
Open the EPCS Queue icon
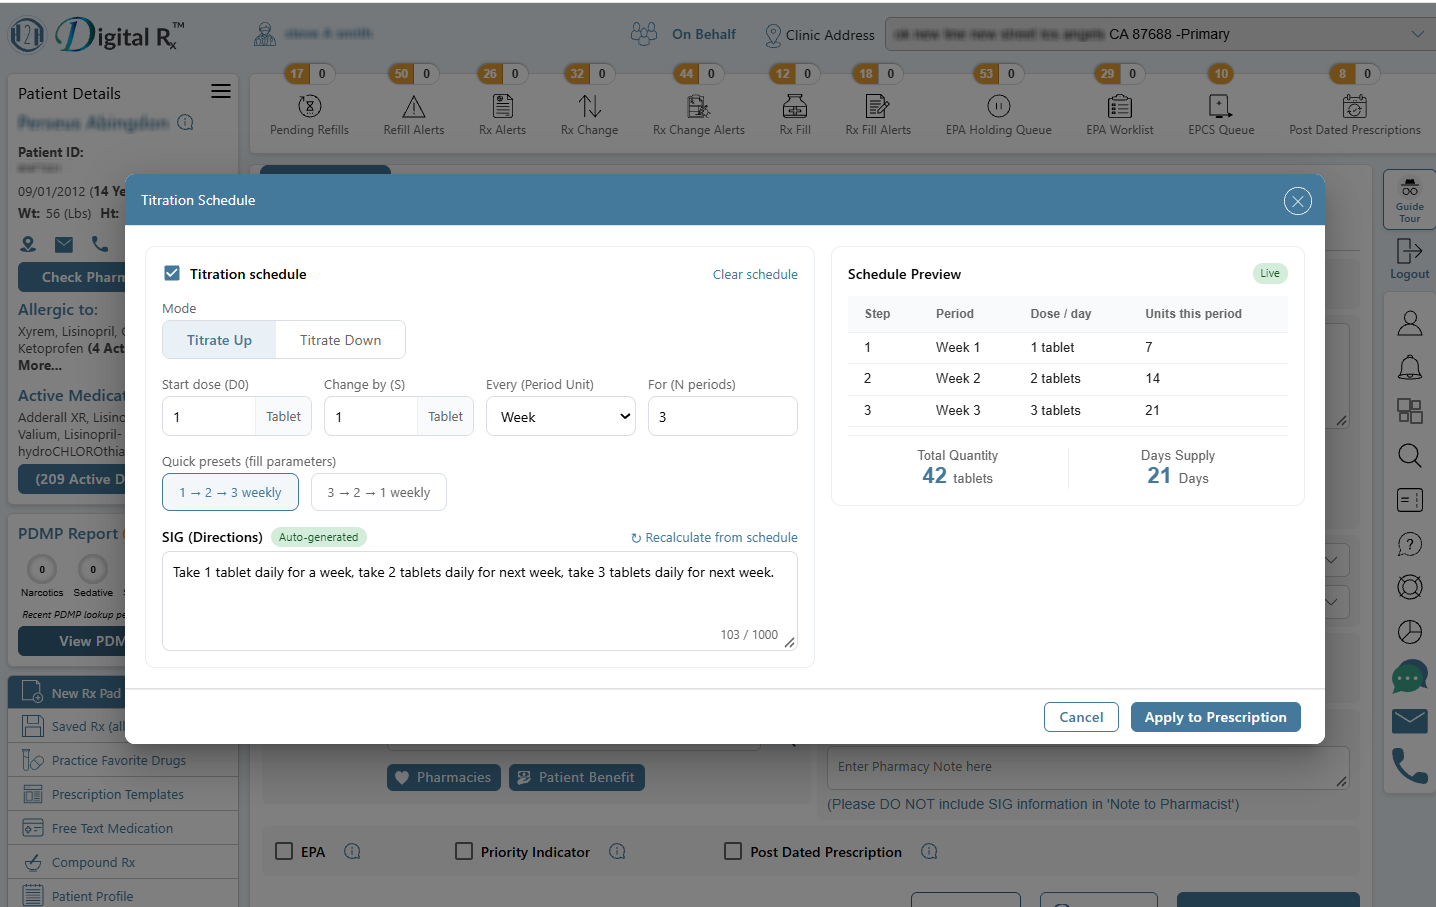click(x=1221, y=106)
